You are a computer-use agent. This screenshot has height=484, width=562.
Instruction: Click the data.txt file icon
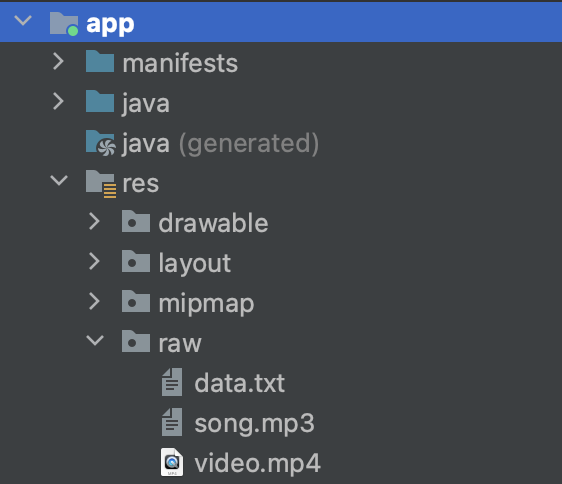172,382
